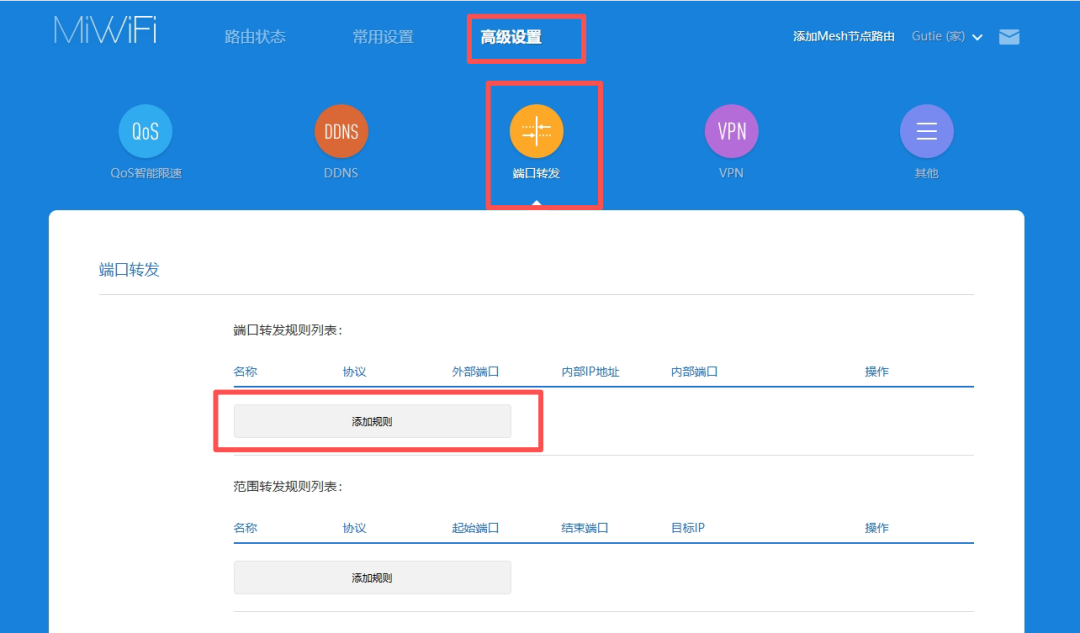
Task: Go to the 常用设置 menu
Action: [382, 36]
